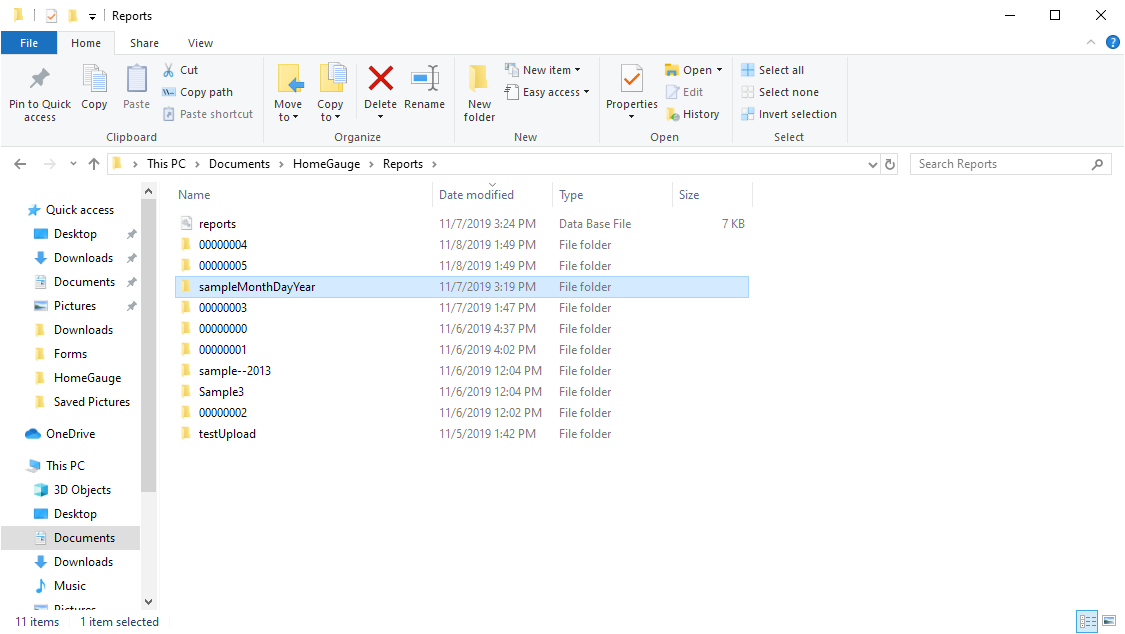The width and height of the screenshot is (1125, 634).
Task: Click the Copy icon in Clipboard group
Action: (x=95, y=80)
